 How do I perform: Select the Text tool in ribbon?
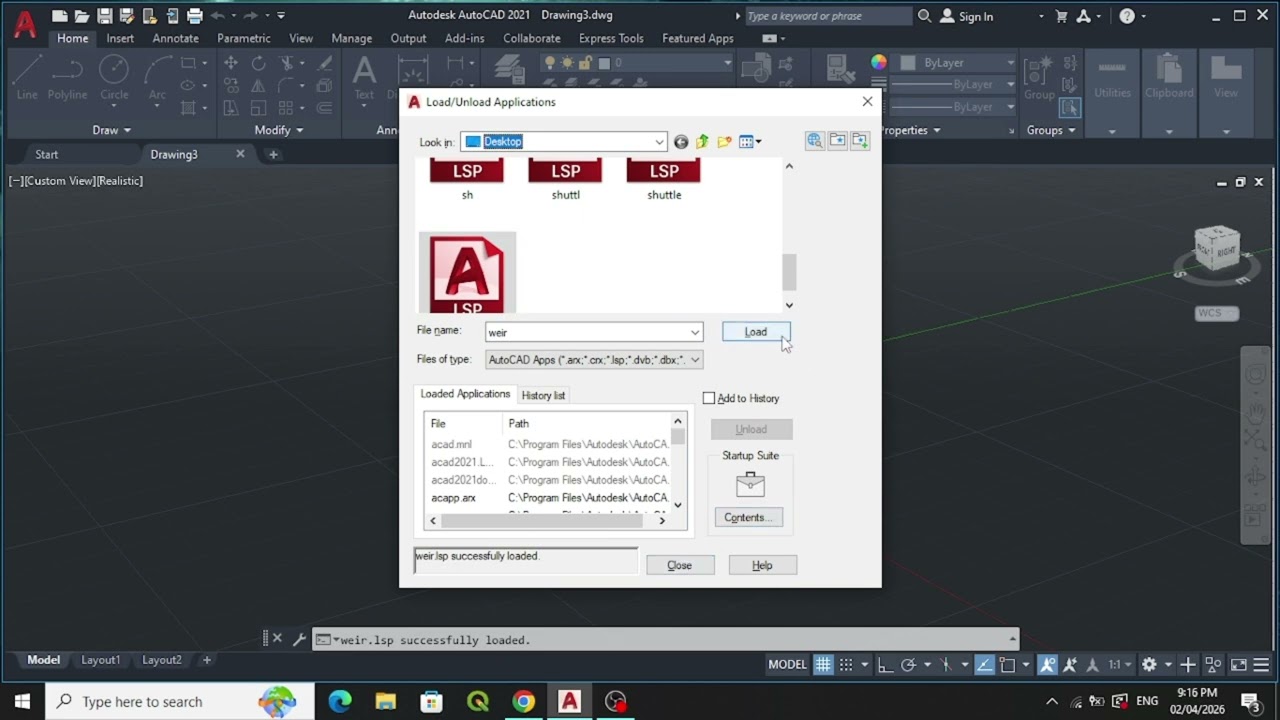[x=364, y=77]
